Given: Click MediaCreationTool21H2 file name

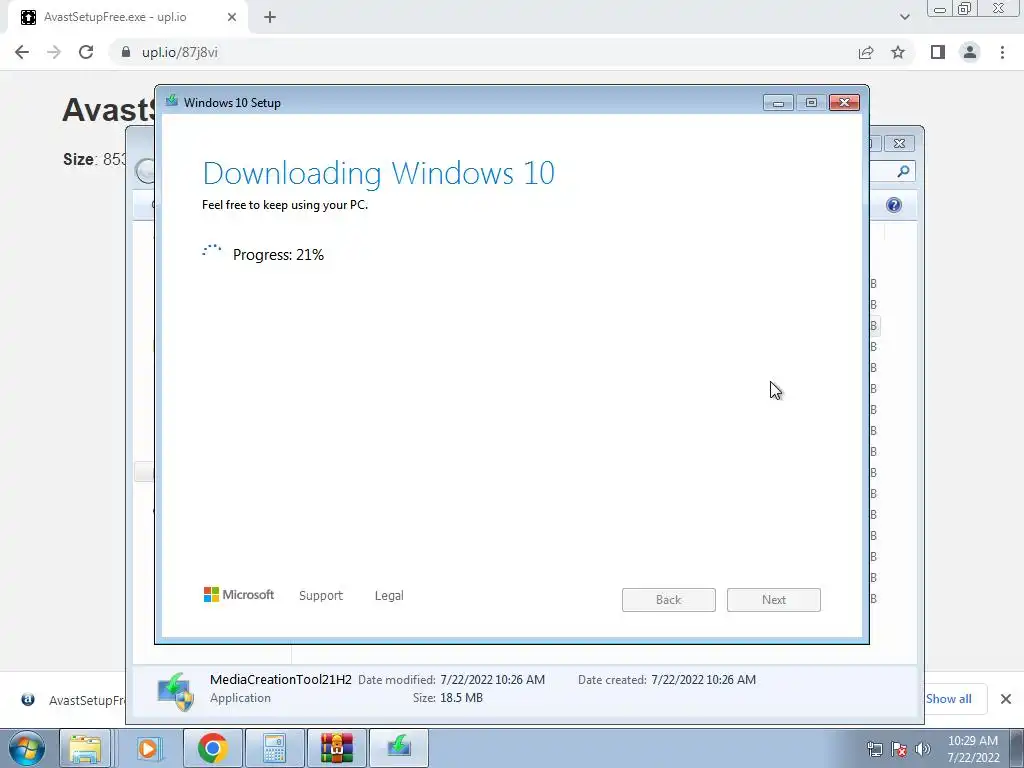Looking at the screenshot, I should point(281,679).
